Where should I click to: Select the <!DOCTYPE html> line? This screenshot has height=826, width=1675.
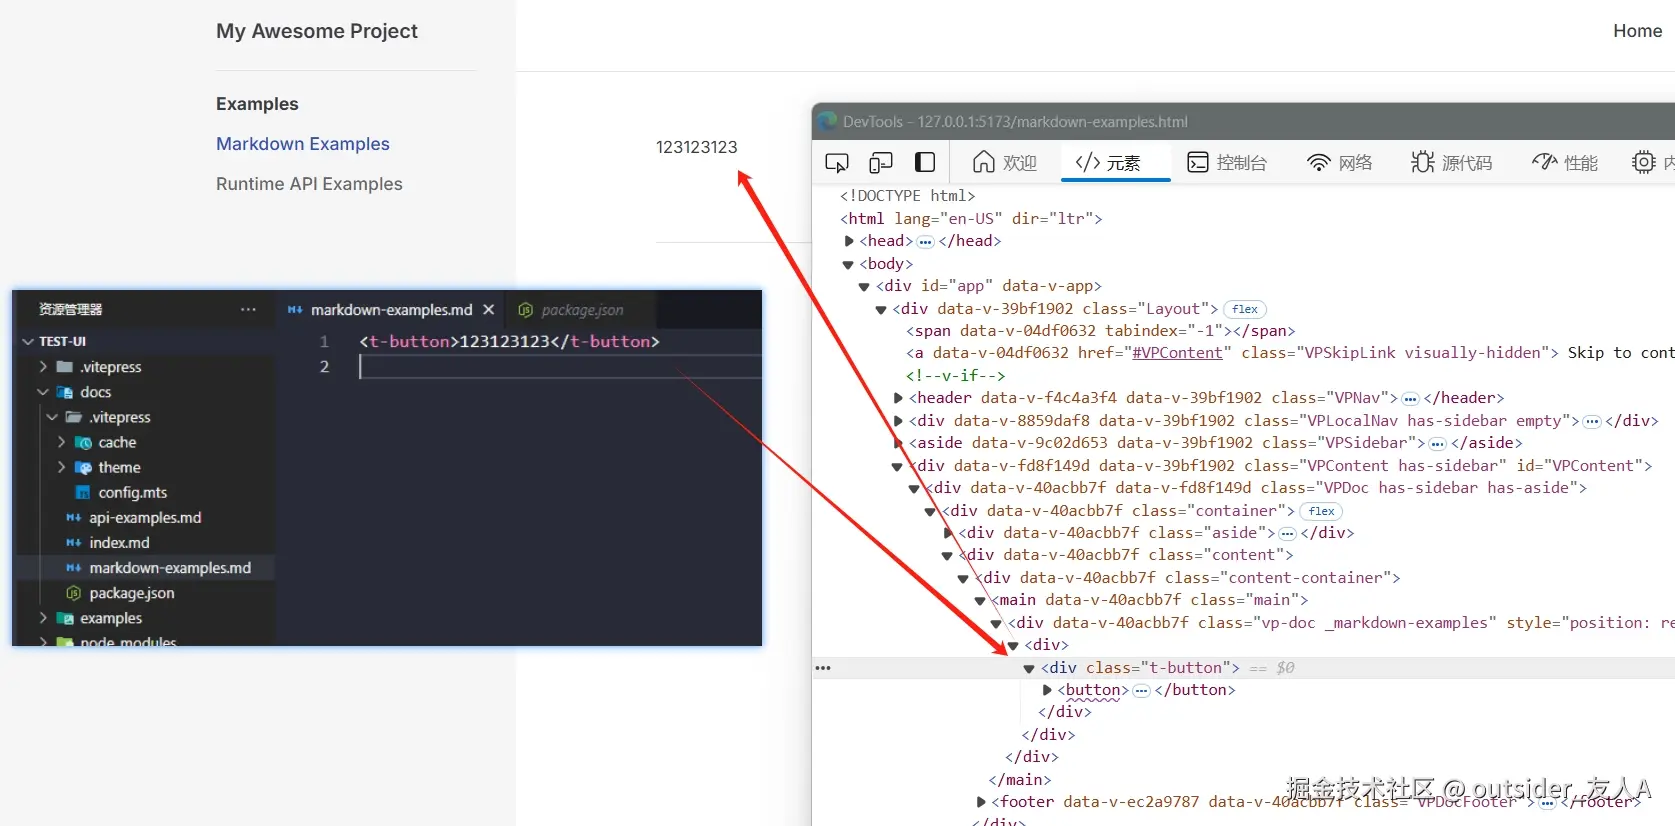[907, 196]
